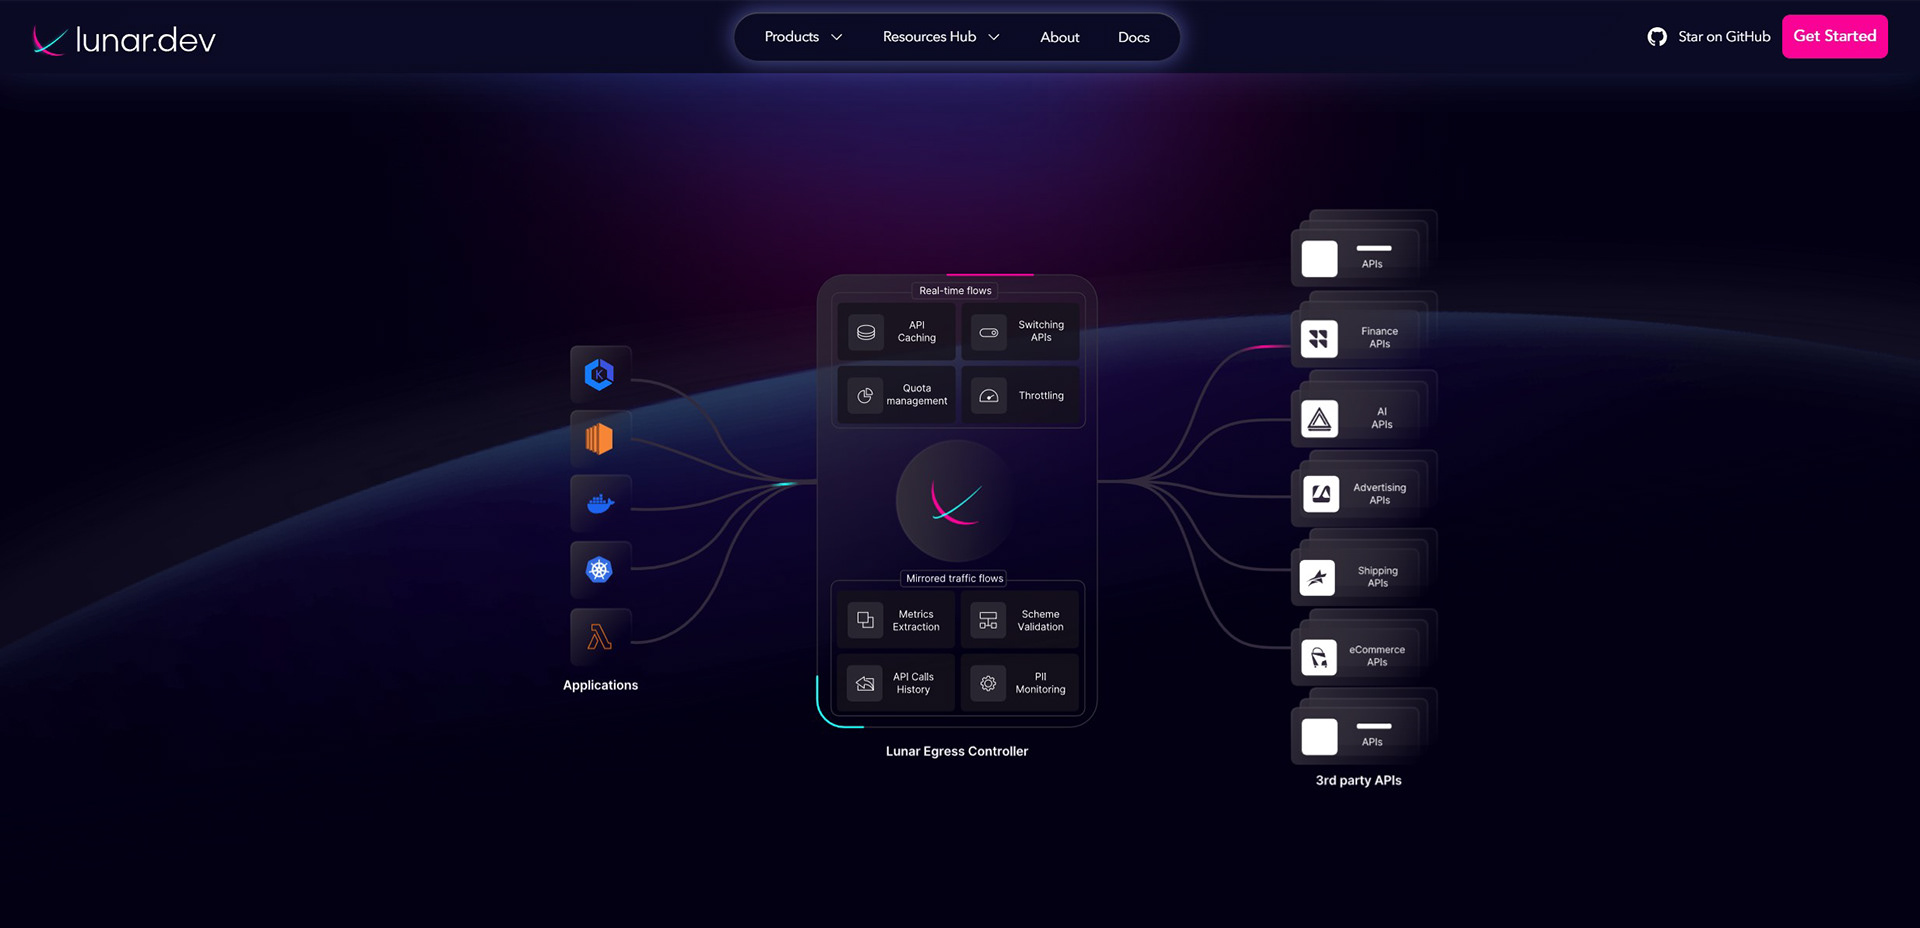The width and height of the screenshot is (1920, 928).
Task: Click the Switching APIs toggle icon
Action: (x=988, y=332)
